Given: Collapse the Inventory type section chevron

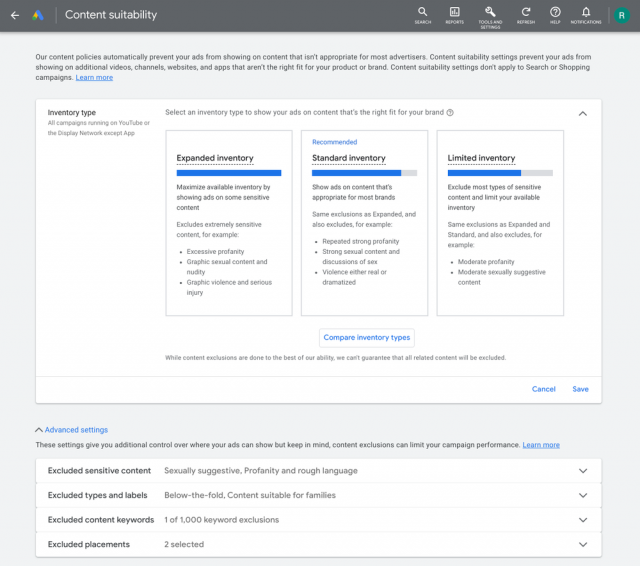Looking at the screenshot, I should 583,114.
